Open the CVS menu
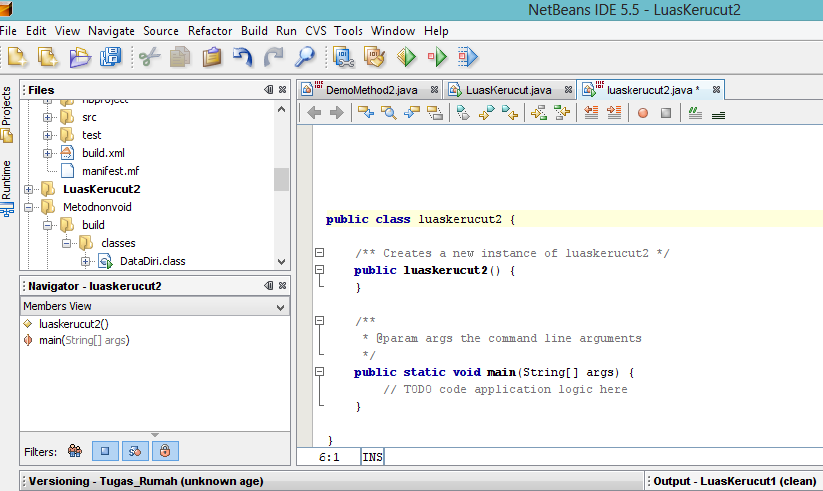 tap(315, 31)
